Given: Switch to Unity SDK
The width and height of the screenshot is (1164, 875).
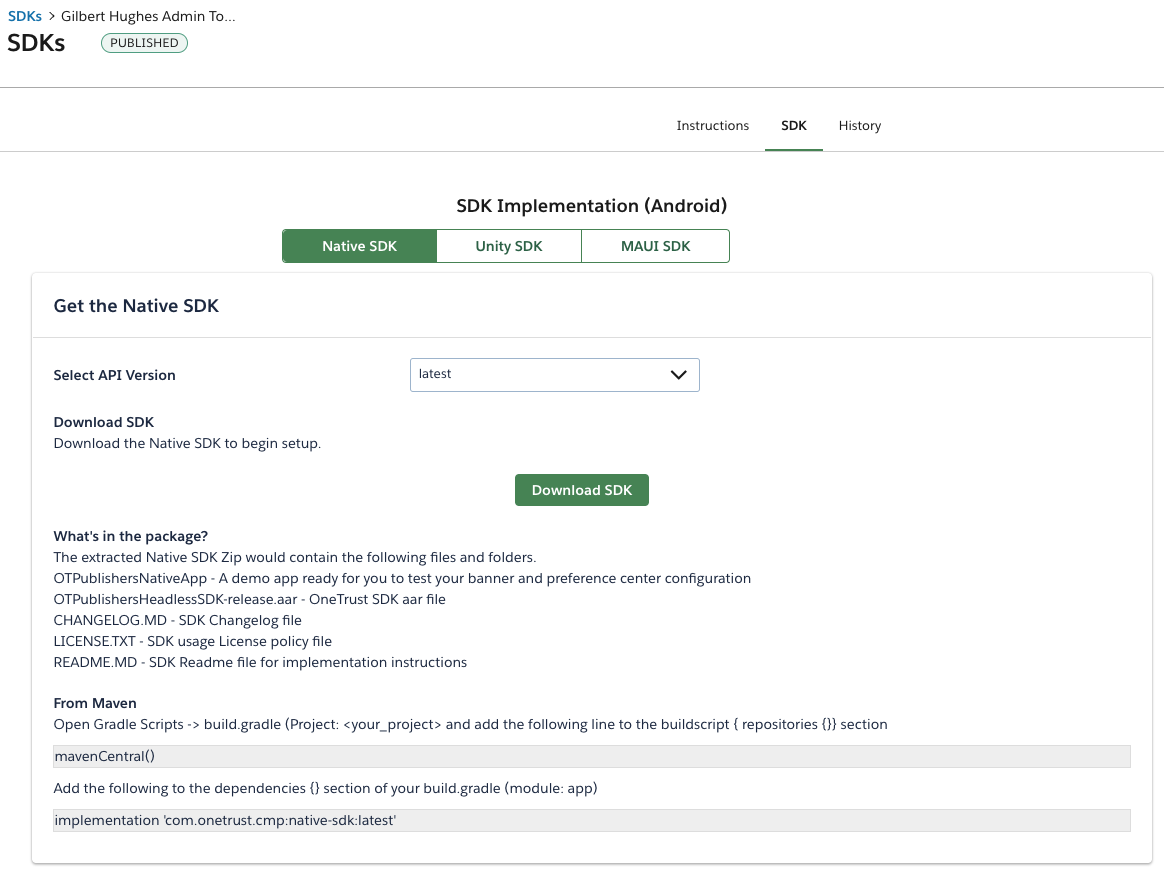Looking at the screenshot, I should (x=509, y=246).
